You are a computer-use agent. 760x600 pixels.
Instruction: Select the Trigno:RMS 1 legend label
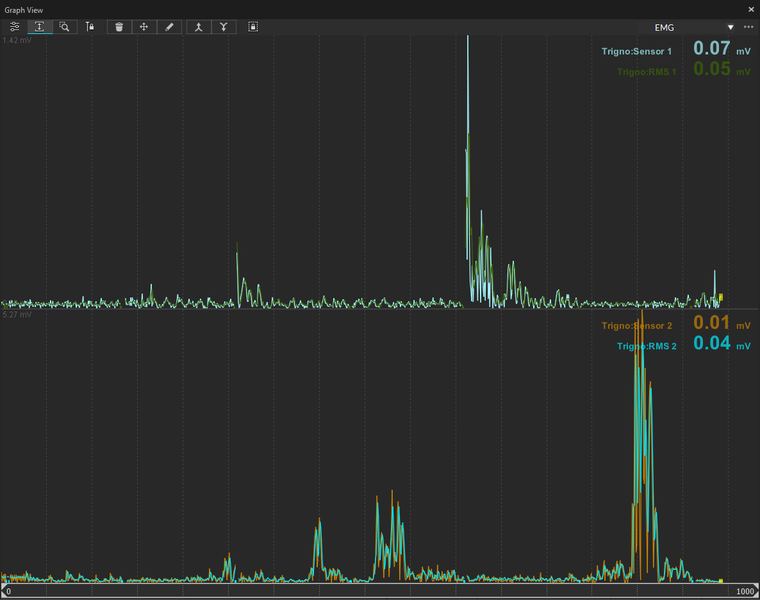coord(646,72)
